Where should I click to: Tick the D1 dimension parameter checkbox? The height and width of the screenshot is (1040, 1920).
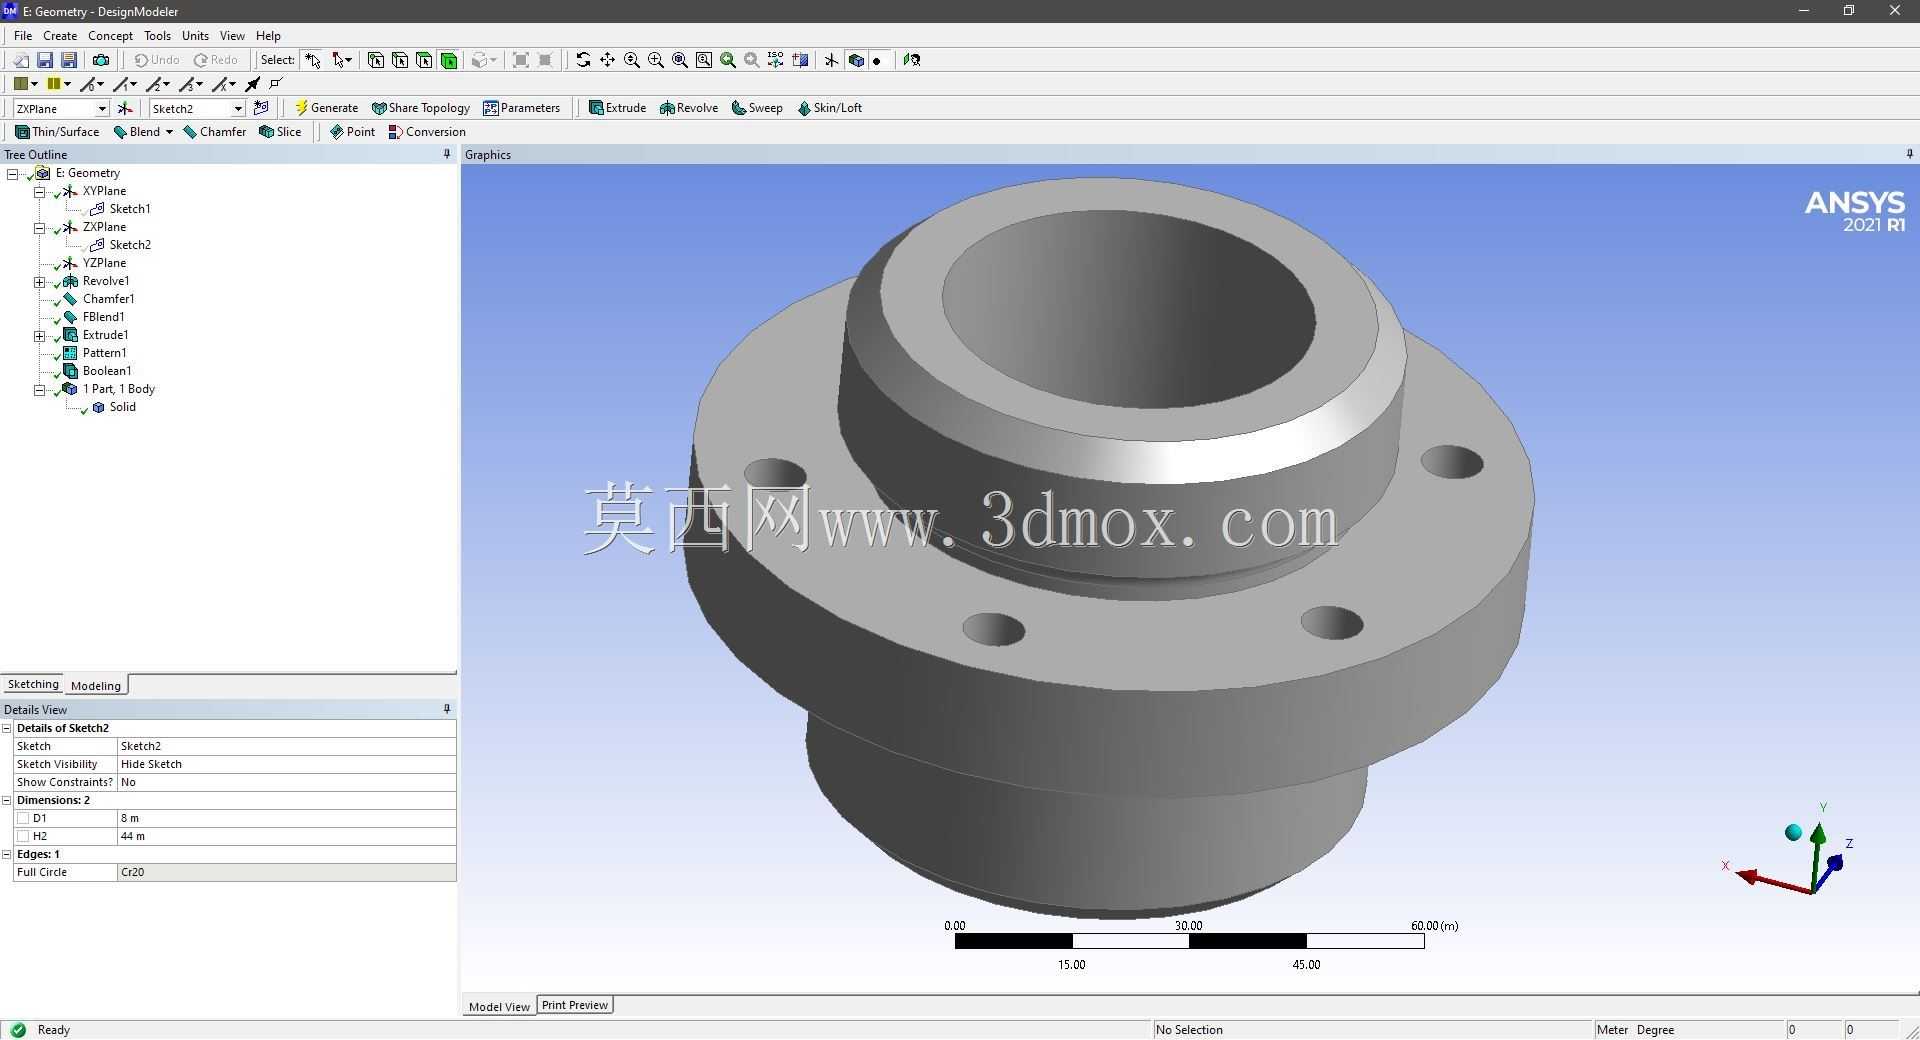23,818
